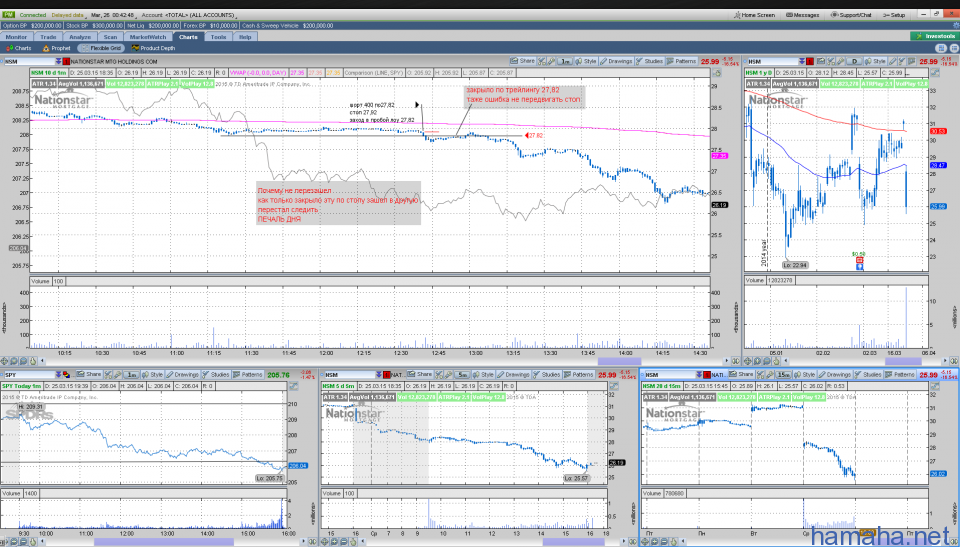Expand symbol dropdown arrow in main NSM chart

tap(59, 61)
